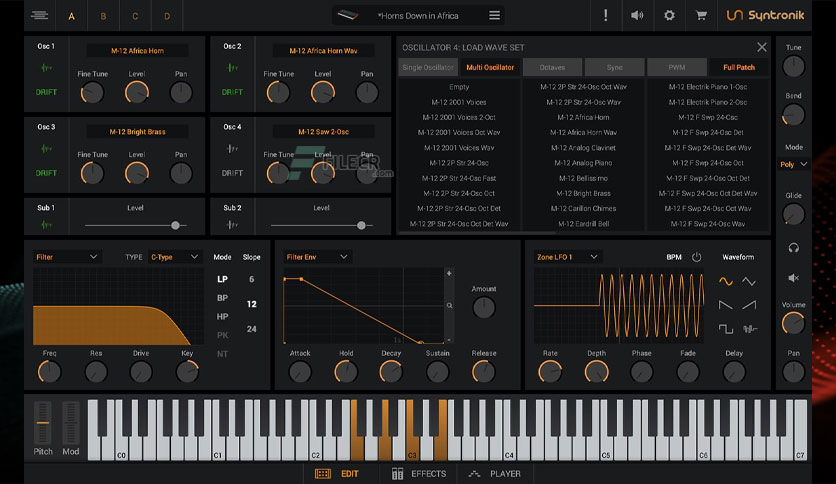Toggle the BPM sync power button

(696, 257)
